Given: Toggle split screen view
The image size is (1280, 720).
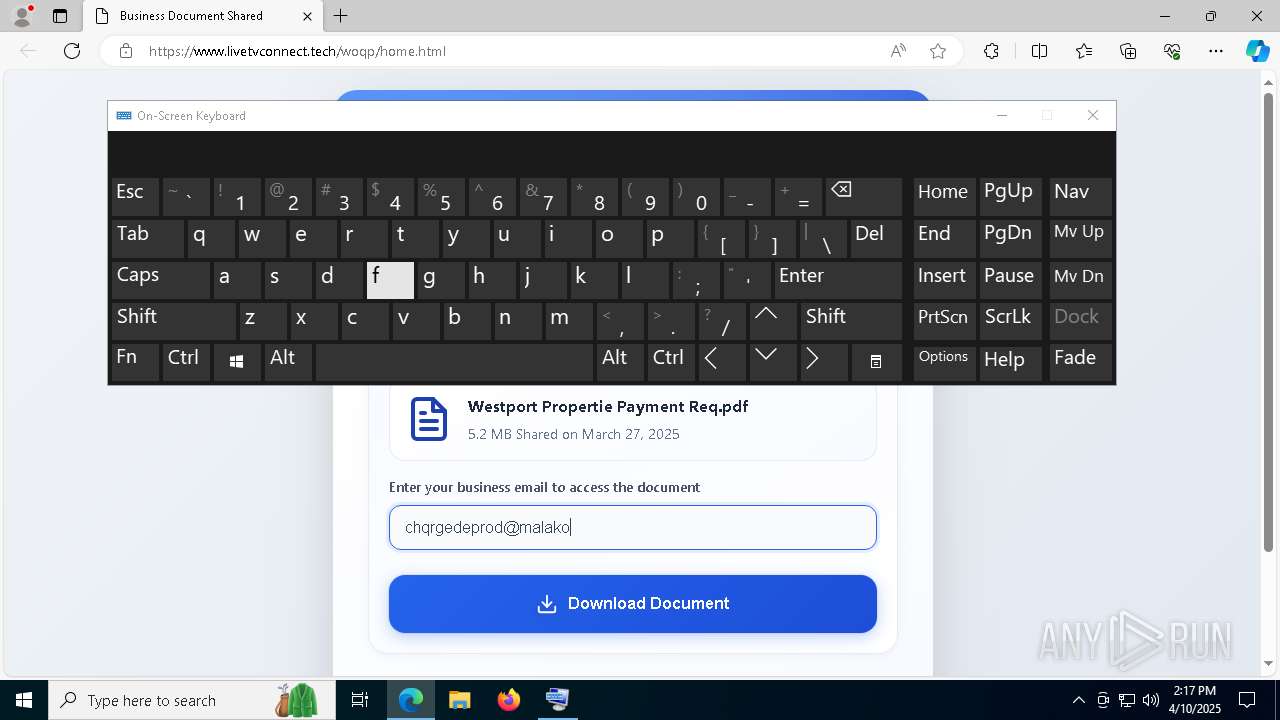Looking at the screenshot, I should point(1039,51).
